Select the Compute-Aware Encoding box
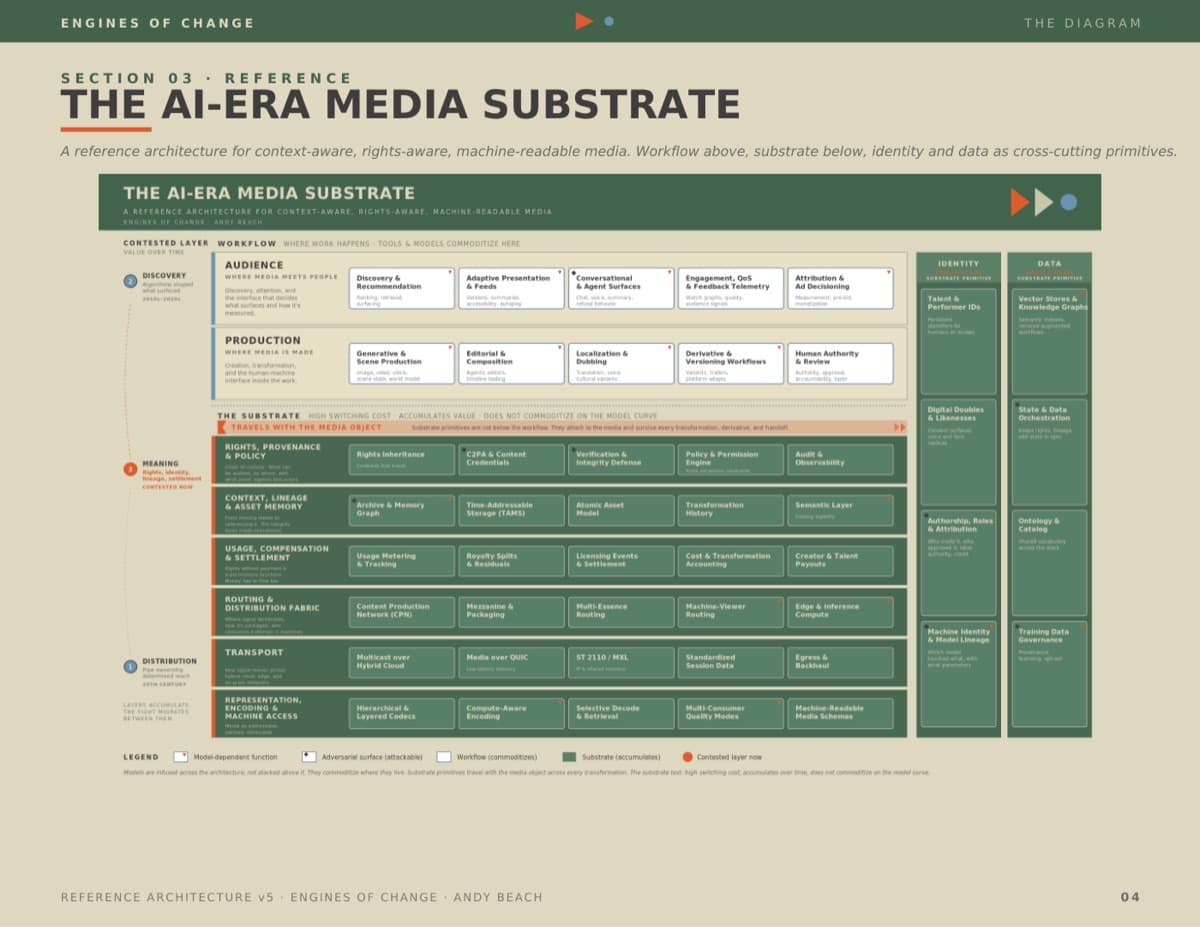This screenshot has height=927, width=1200. pyautogui.click(x=512, y=713)
